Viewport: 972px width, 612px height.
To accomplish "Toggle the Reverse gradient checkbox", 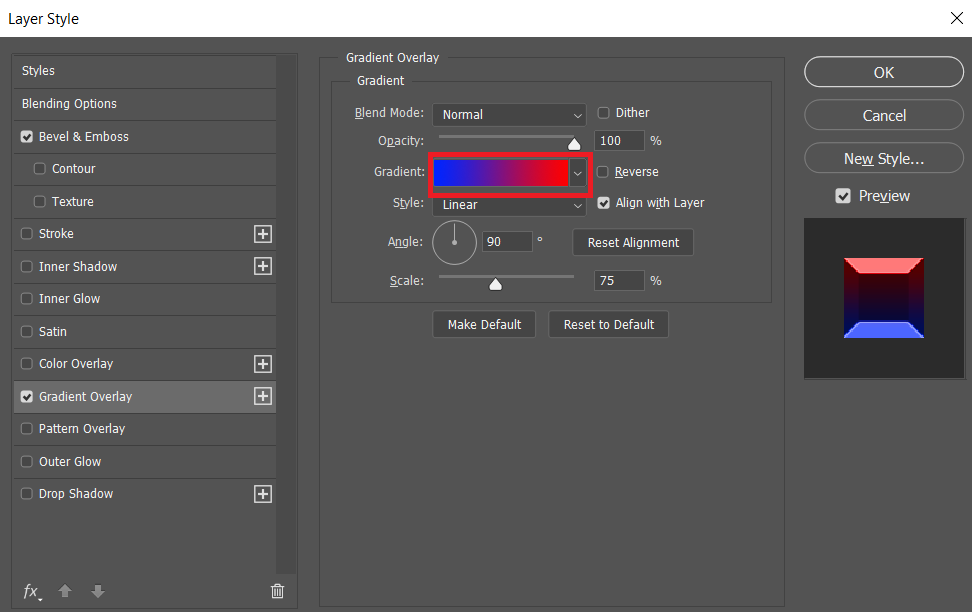I will pos(603,172).
